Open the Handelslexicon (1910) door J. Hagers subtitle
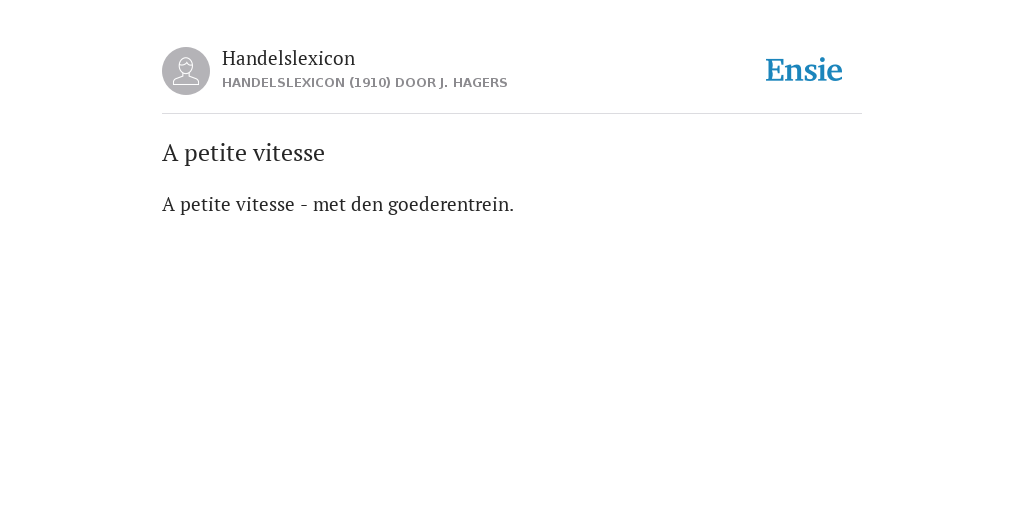Image resolution: width=1024 pixels, height=512 pixels. [364, 83]
